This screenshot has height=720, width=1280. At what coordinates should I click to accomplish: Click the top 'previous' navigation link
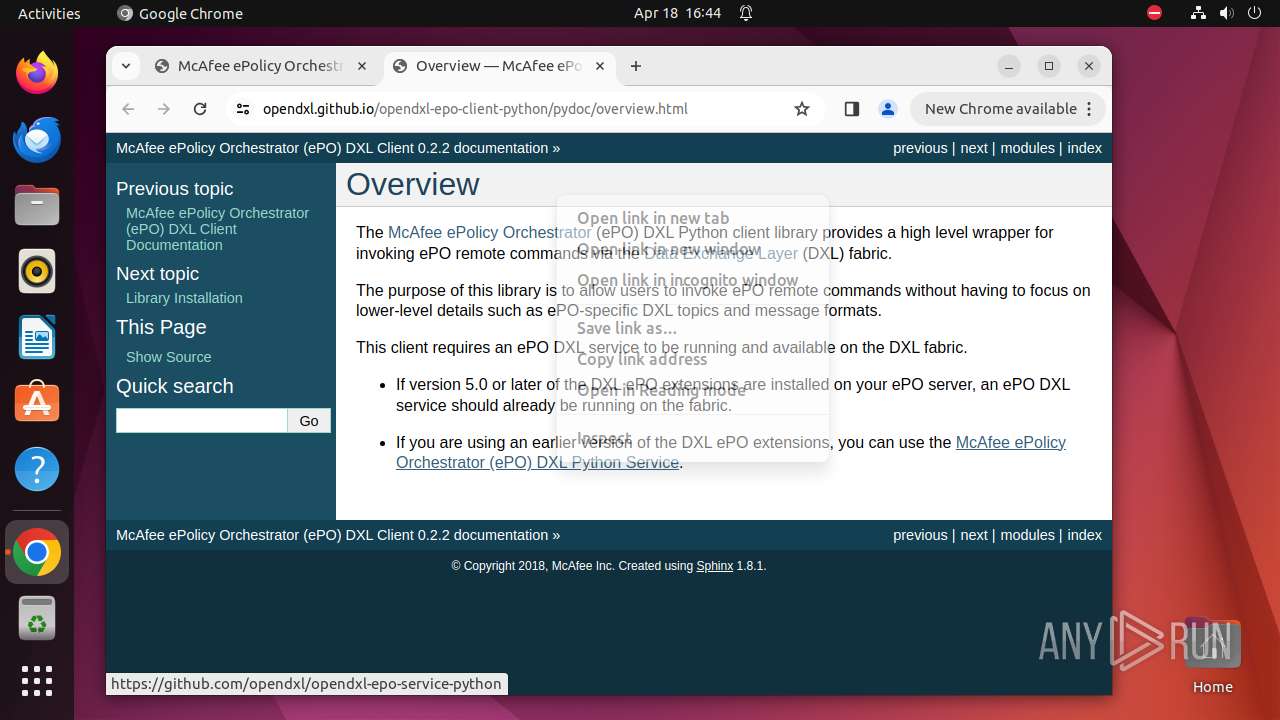click(920, 148)
